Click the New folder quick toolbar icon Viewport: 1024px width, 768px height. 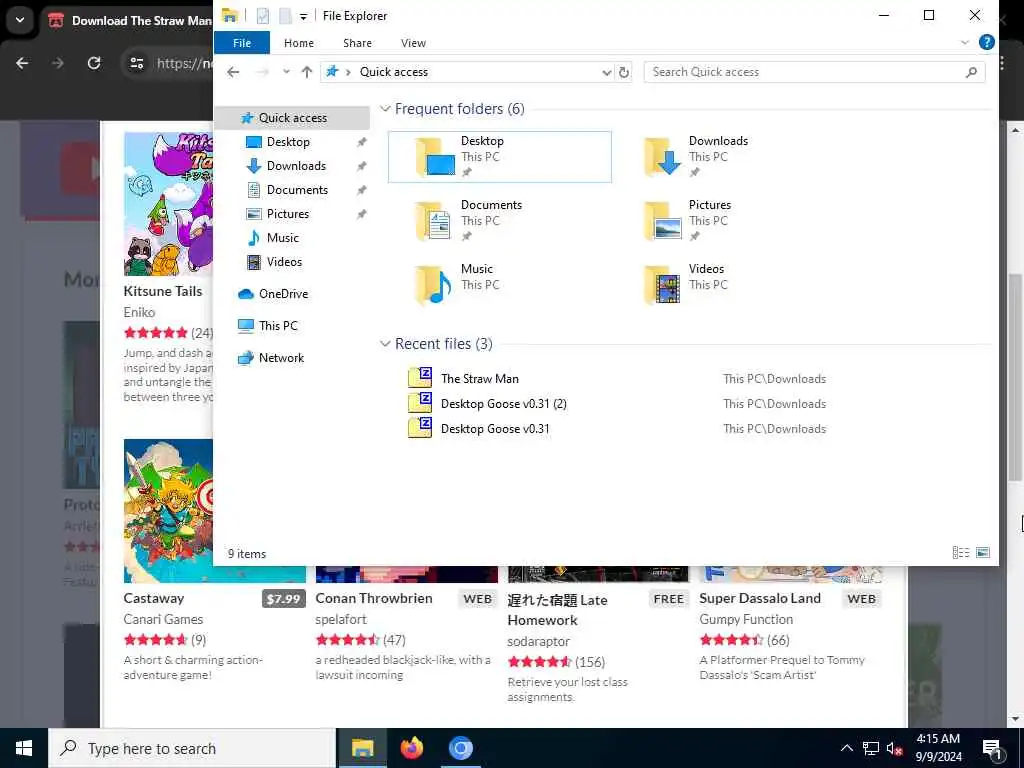coord(285,16)
